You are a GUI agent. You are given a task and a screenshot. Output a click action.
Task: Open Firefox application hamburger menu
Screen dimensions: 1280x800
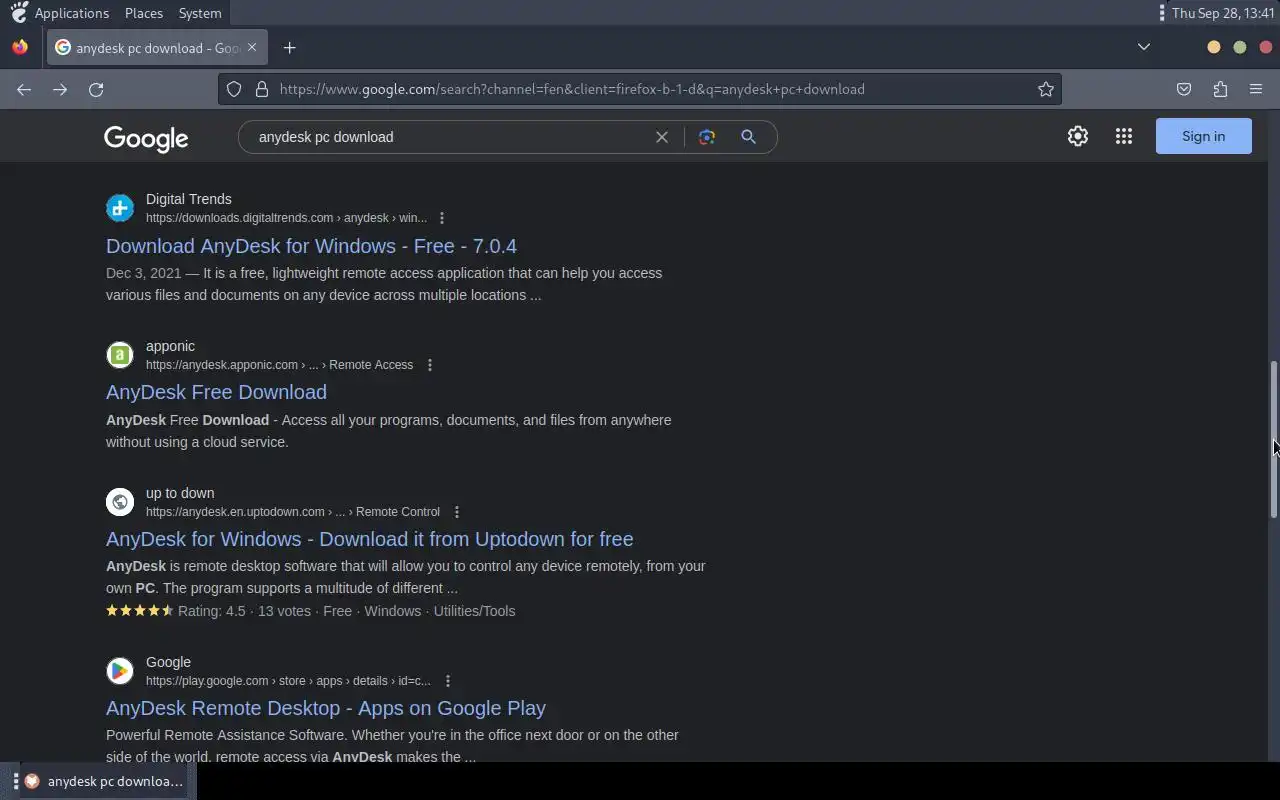(x=1256, y=89)
